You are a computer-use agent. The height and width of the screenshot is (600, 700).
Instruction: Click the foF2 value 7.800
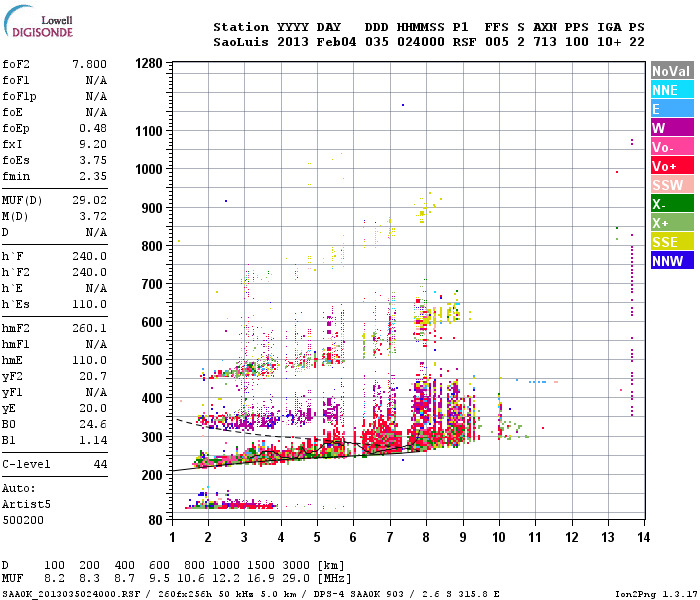(89, 64)
